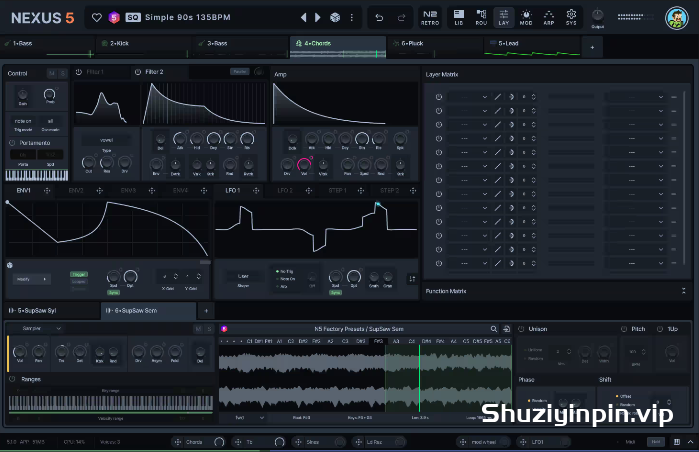
Task: Toggle Filter 2 power button
Action: [138, 72]
